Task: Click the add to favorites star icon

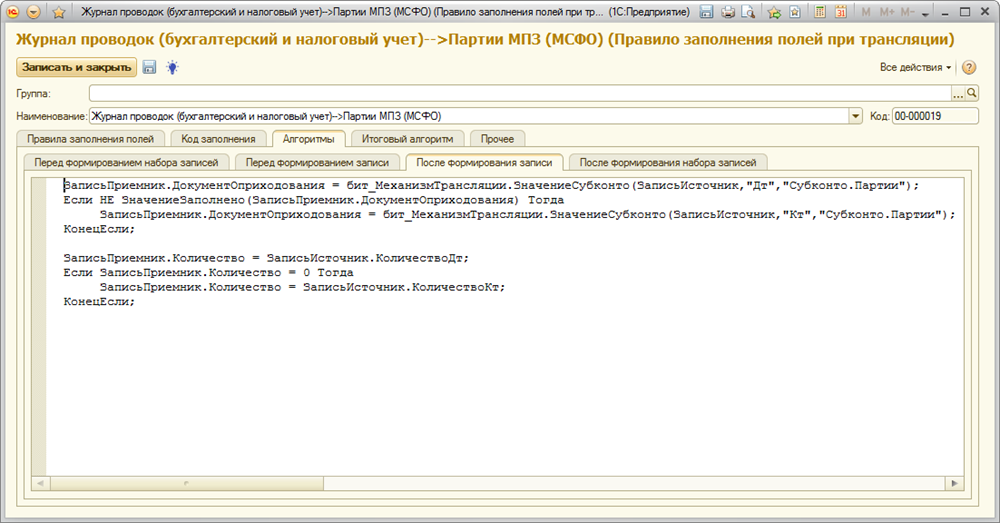Action: click(x=773, y=12)
